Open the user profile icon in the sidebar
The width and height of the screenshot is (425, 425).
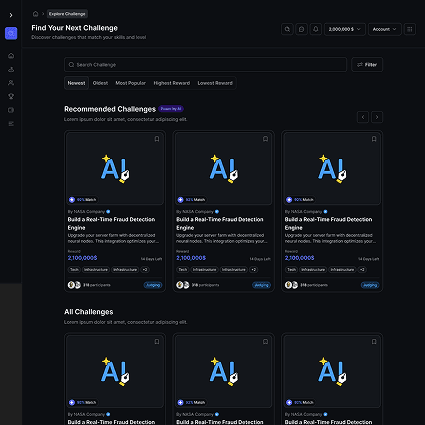click(x=11, y=83)
